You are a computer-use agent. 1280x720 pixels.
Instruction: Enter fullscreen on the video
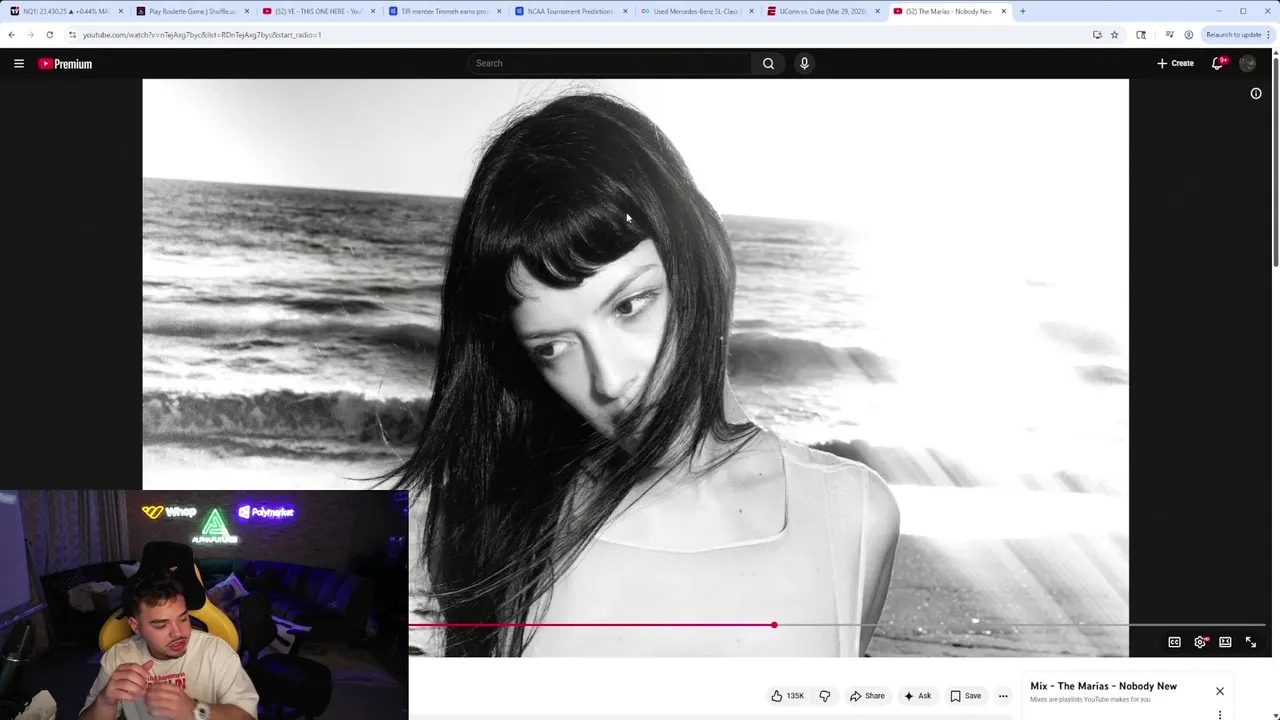pyautogui.click(x=1251, y=642)
